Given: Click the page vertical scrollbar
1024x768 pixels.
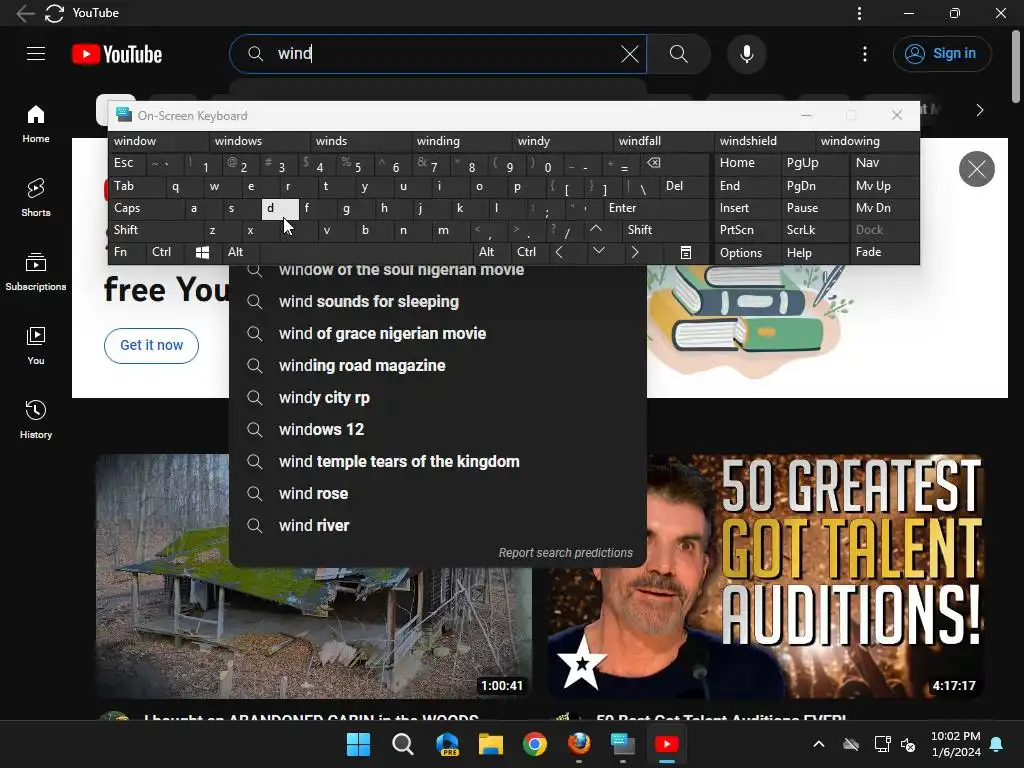Looking at the screenshot, I should tap(1016, 66).
